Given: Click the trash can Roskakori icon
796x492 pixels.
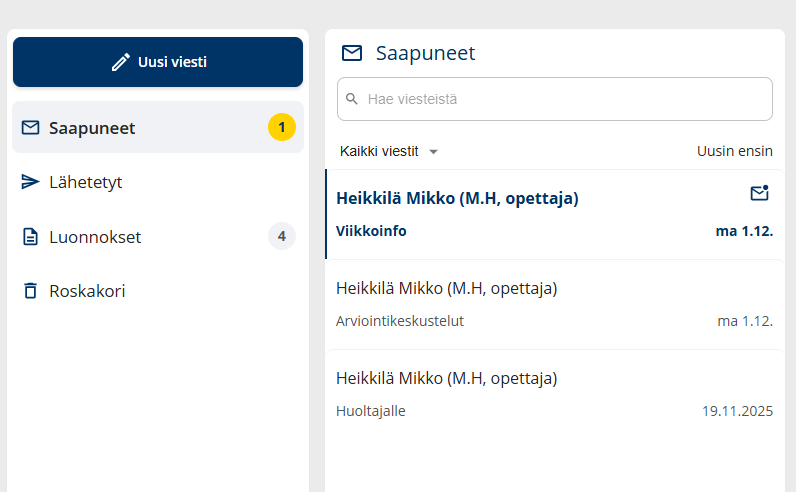Looking at the screenshot, I should click(x=30, y=291).
